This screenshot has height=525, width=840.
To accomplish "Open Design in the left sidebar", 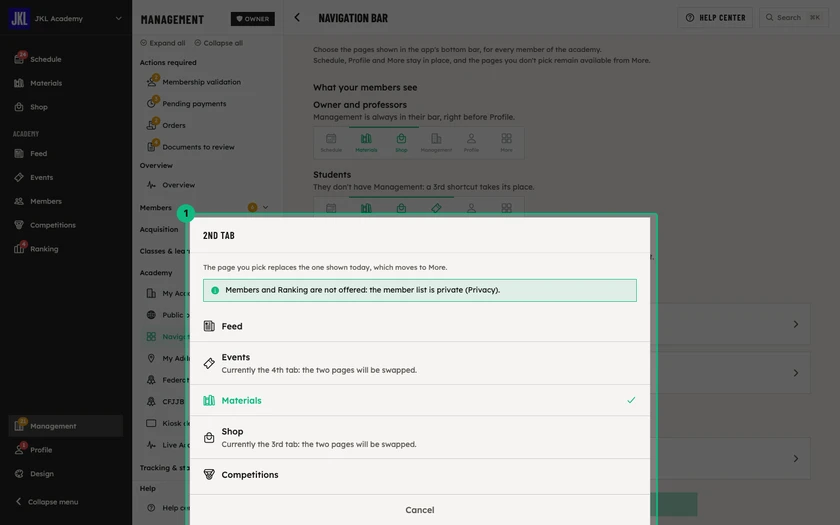I will pyautogui.click(x=65, y=474).
